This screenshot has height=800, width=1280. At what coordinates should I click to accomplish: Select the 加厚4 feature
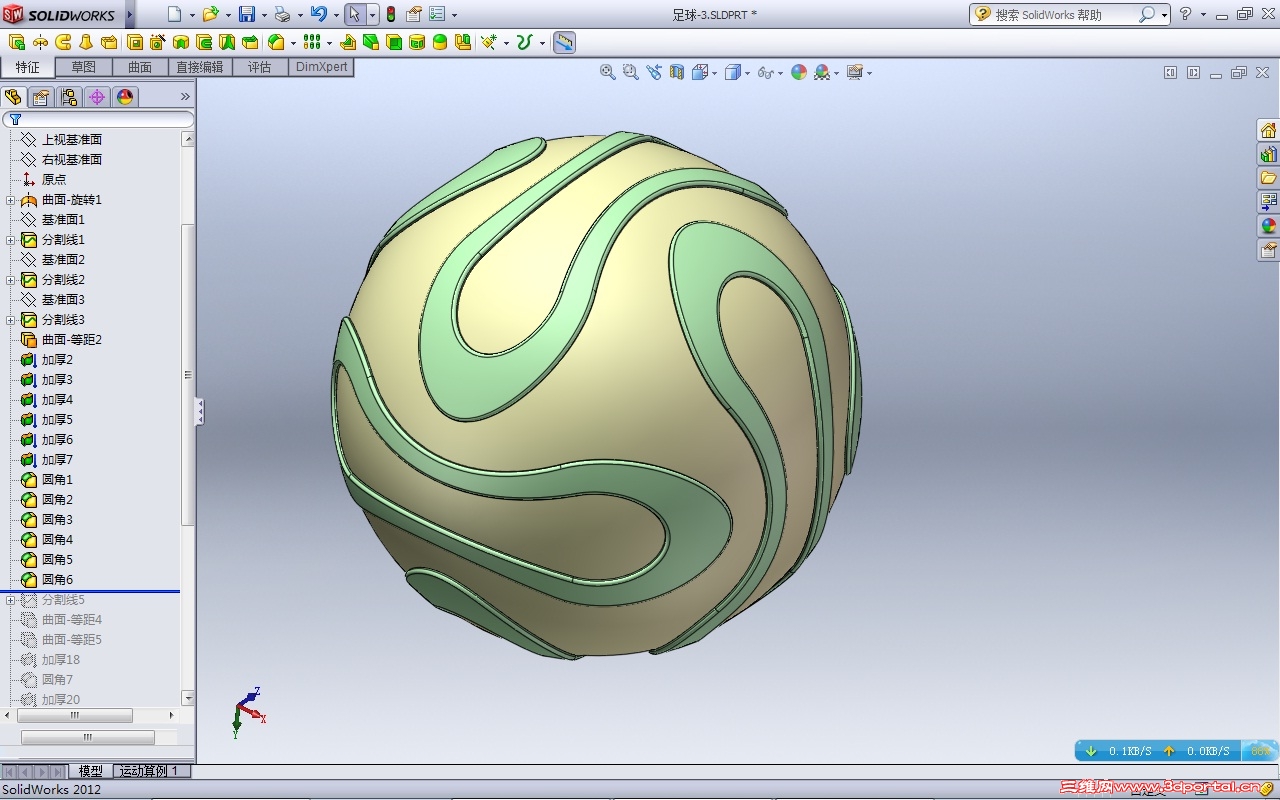(57, 400)
